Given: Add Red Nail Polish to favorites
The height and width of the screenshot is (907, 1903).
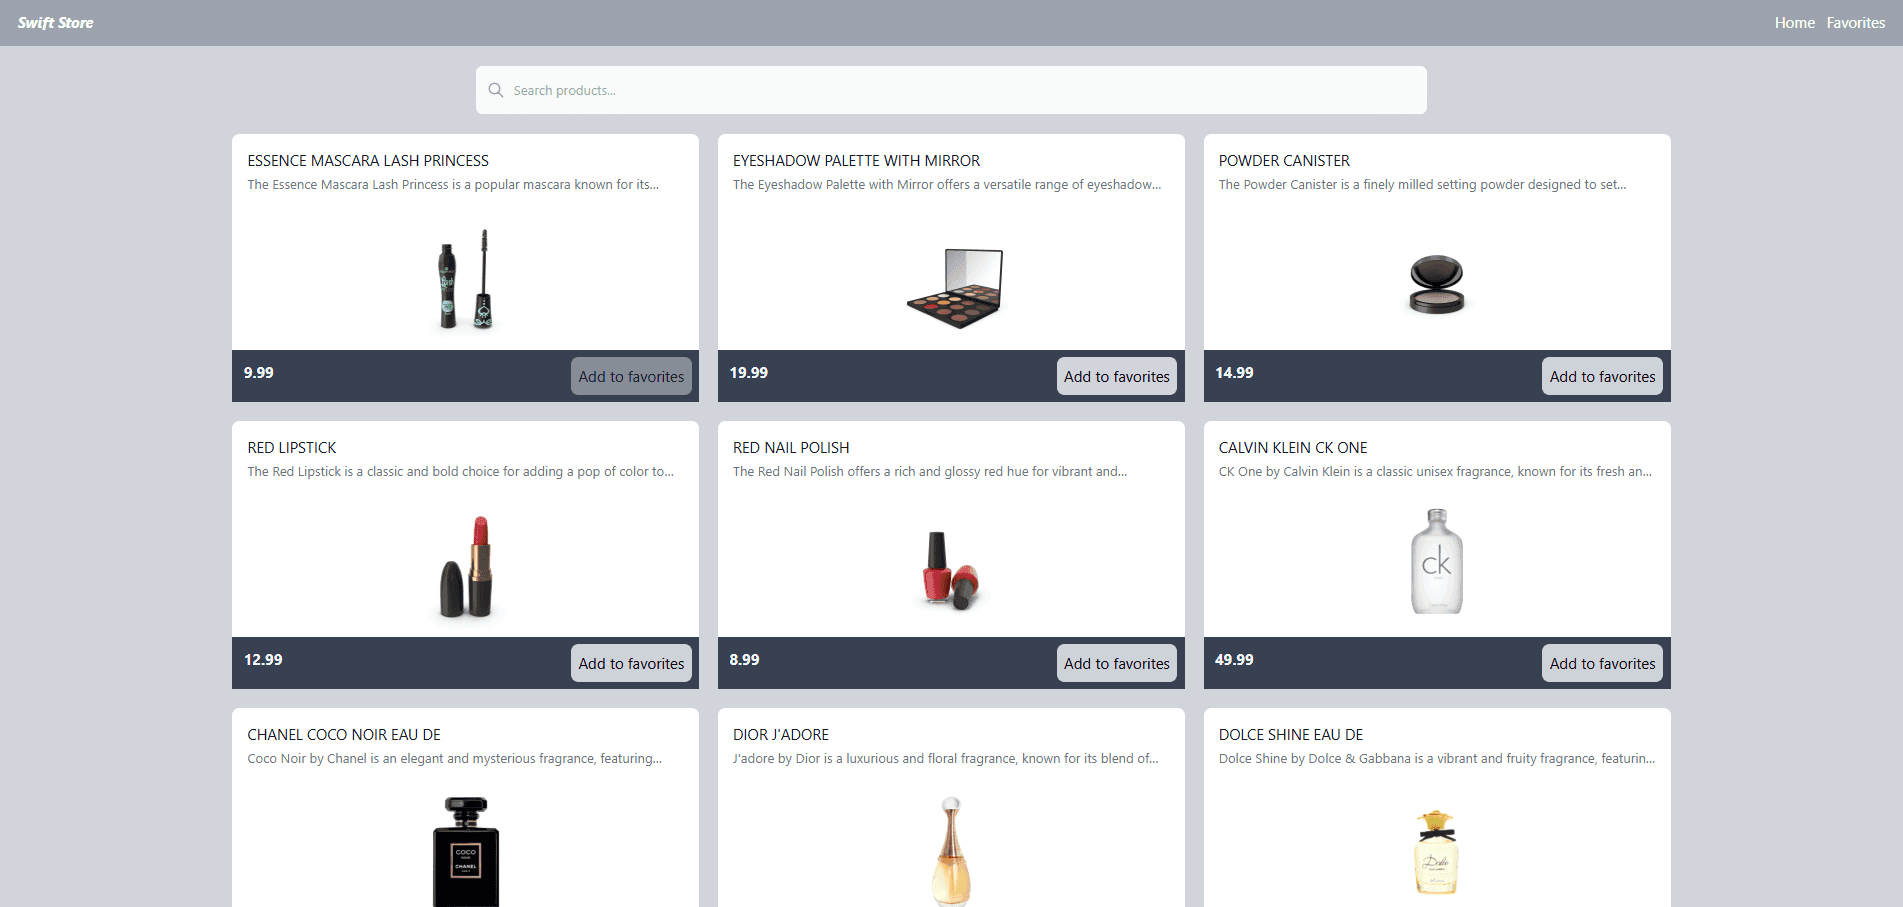Looking at the screenshot, I should click(1117, 663).
